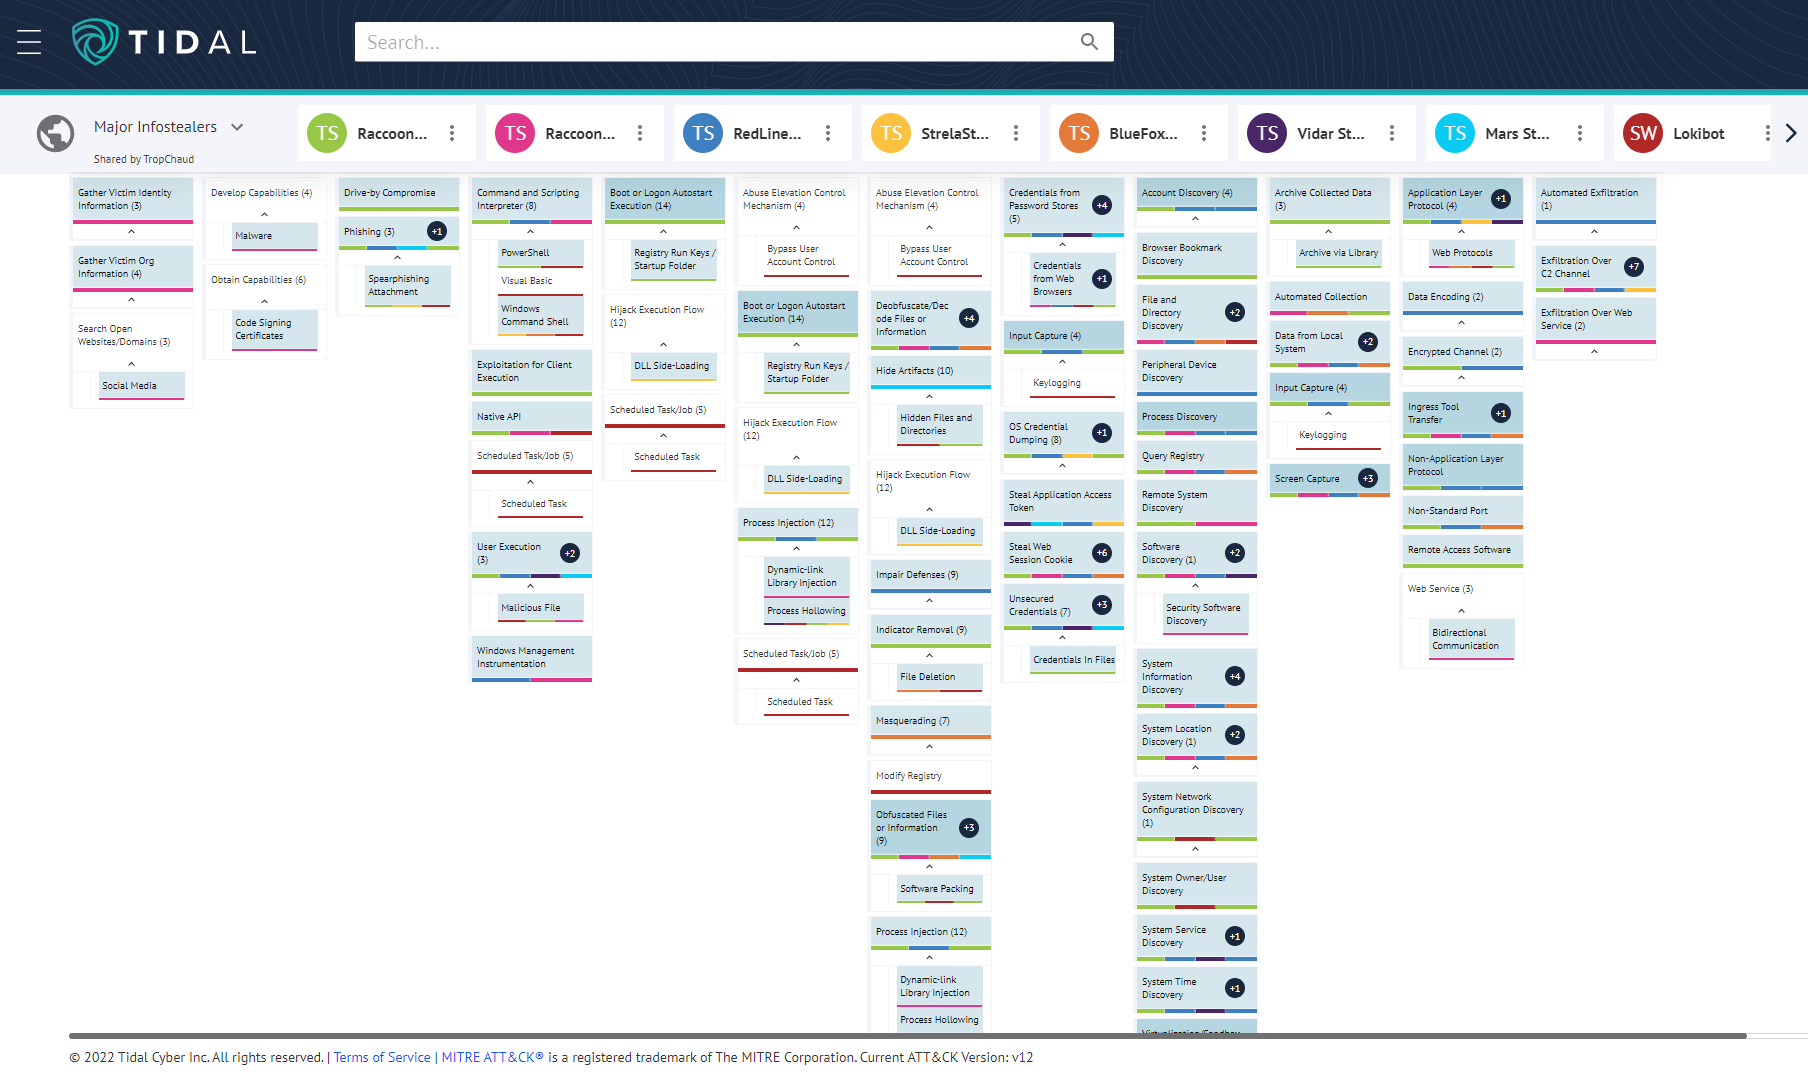Click the Tidal logo
Viewport: 1808px width, 1072px height.
click(164, 42)
